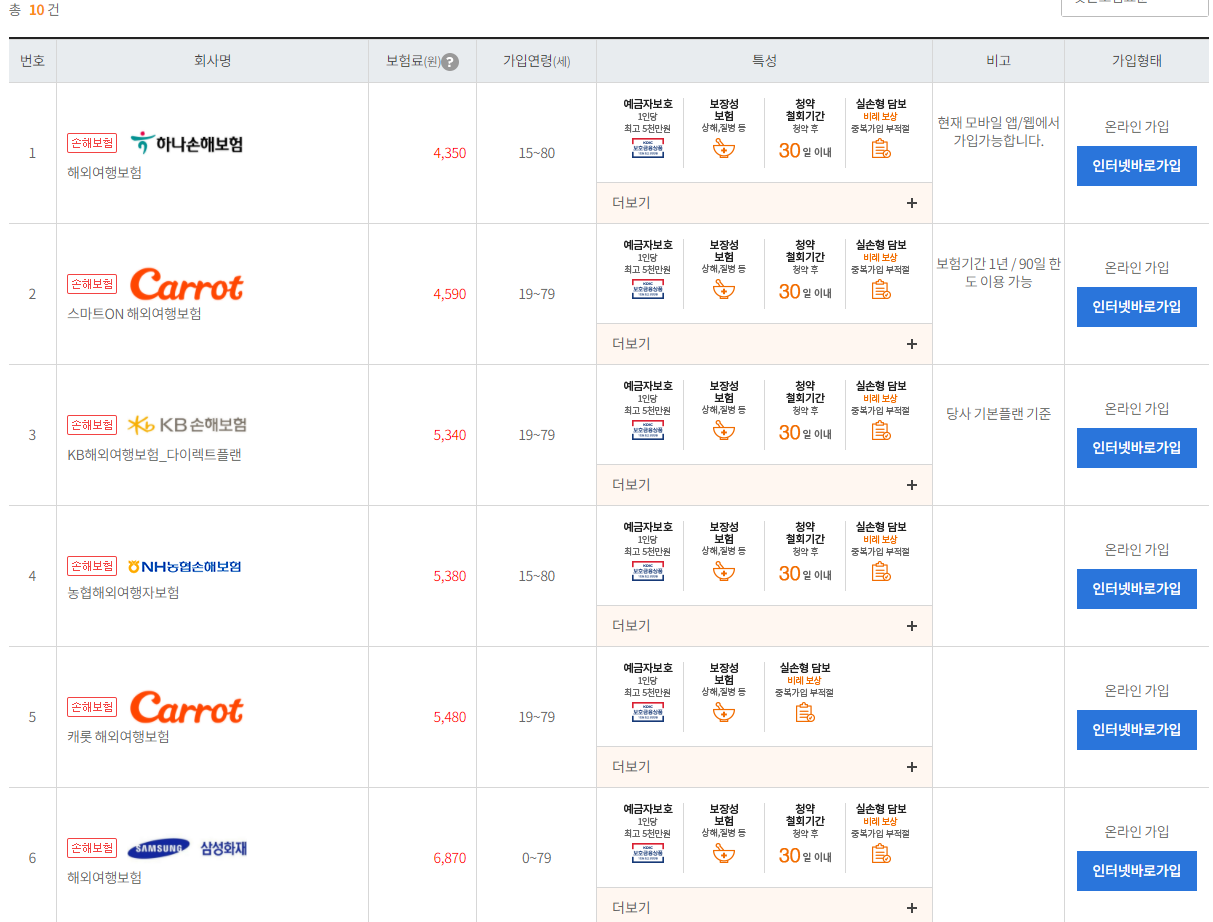
Task: Click the 실손형 담보 clipboard icon in the 캐롯 해외여행보험 row
Action: tap(804, 713)
